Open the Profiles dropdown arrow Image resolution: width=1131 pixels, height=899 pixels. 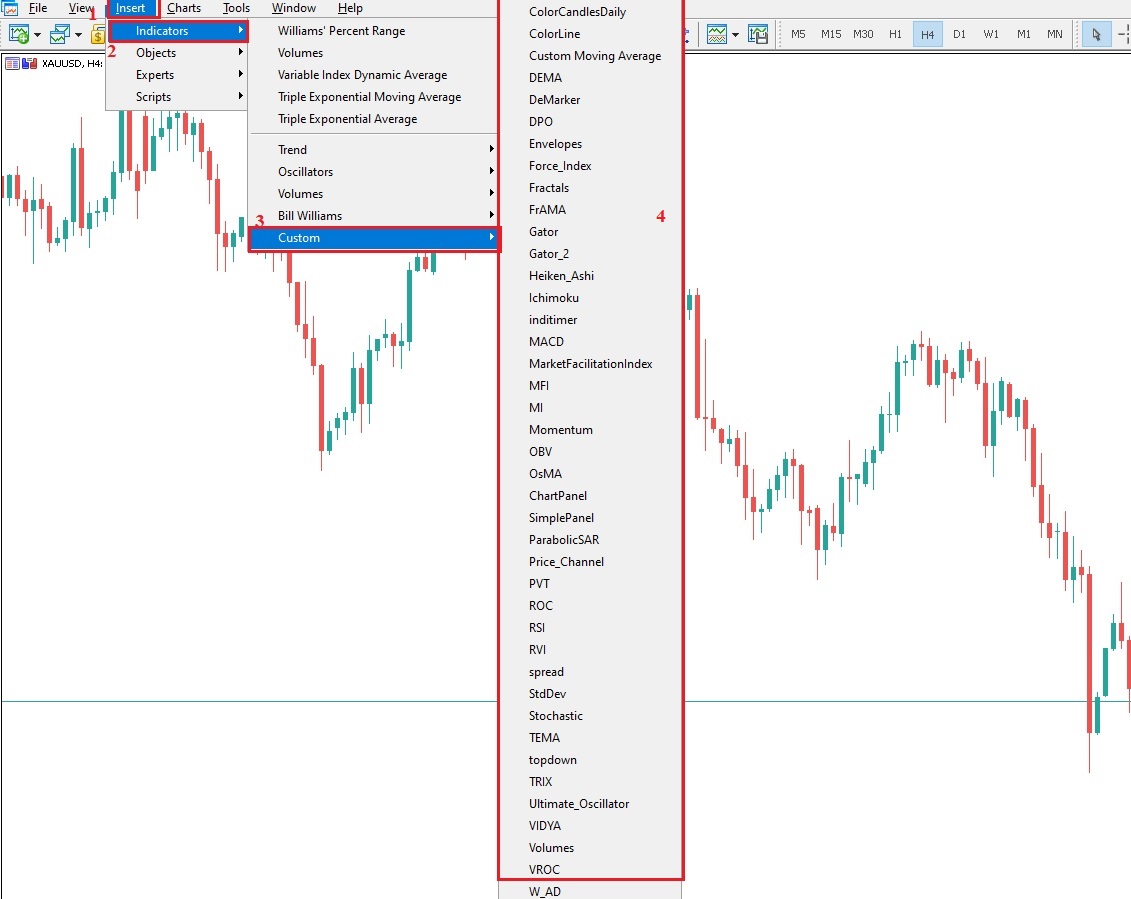[78, 35]
